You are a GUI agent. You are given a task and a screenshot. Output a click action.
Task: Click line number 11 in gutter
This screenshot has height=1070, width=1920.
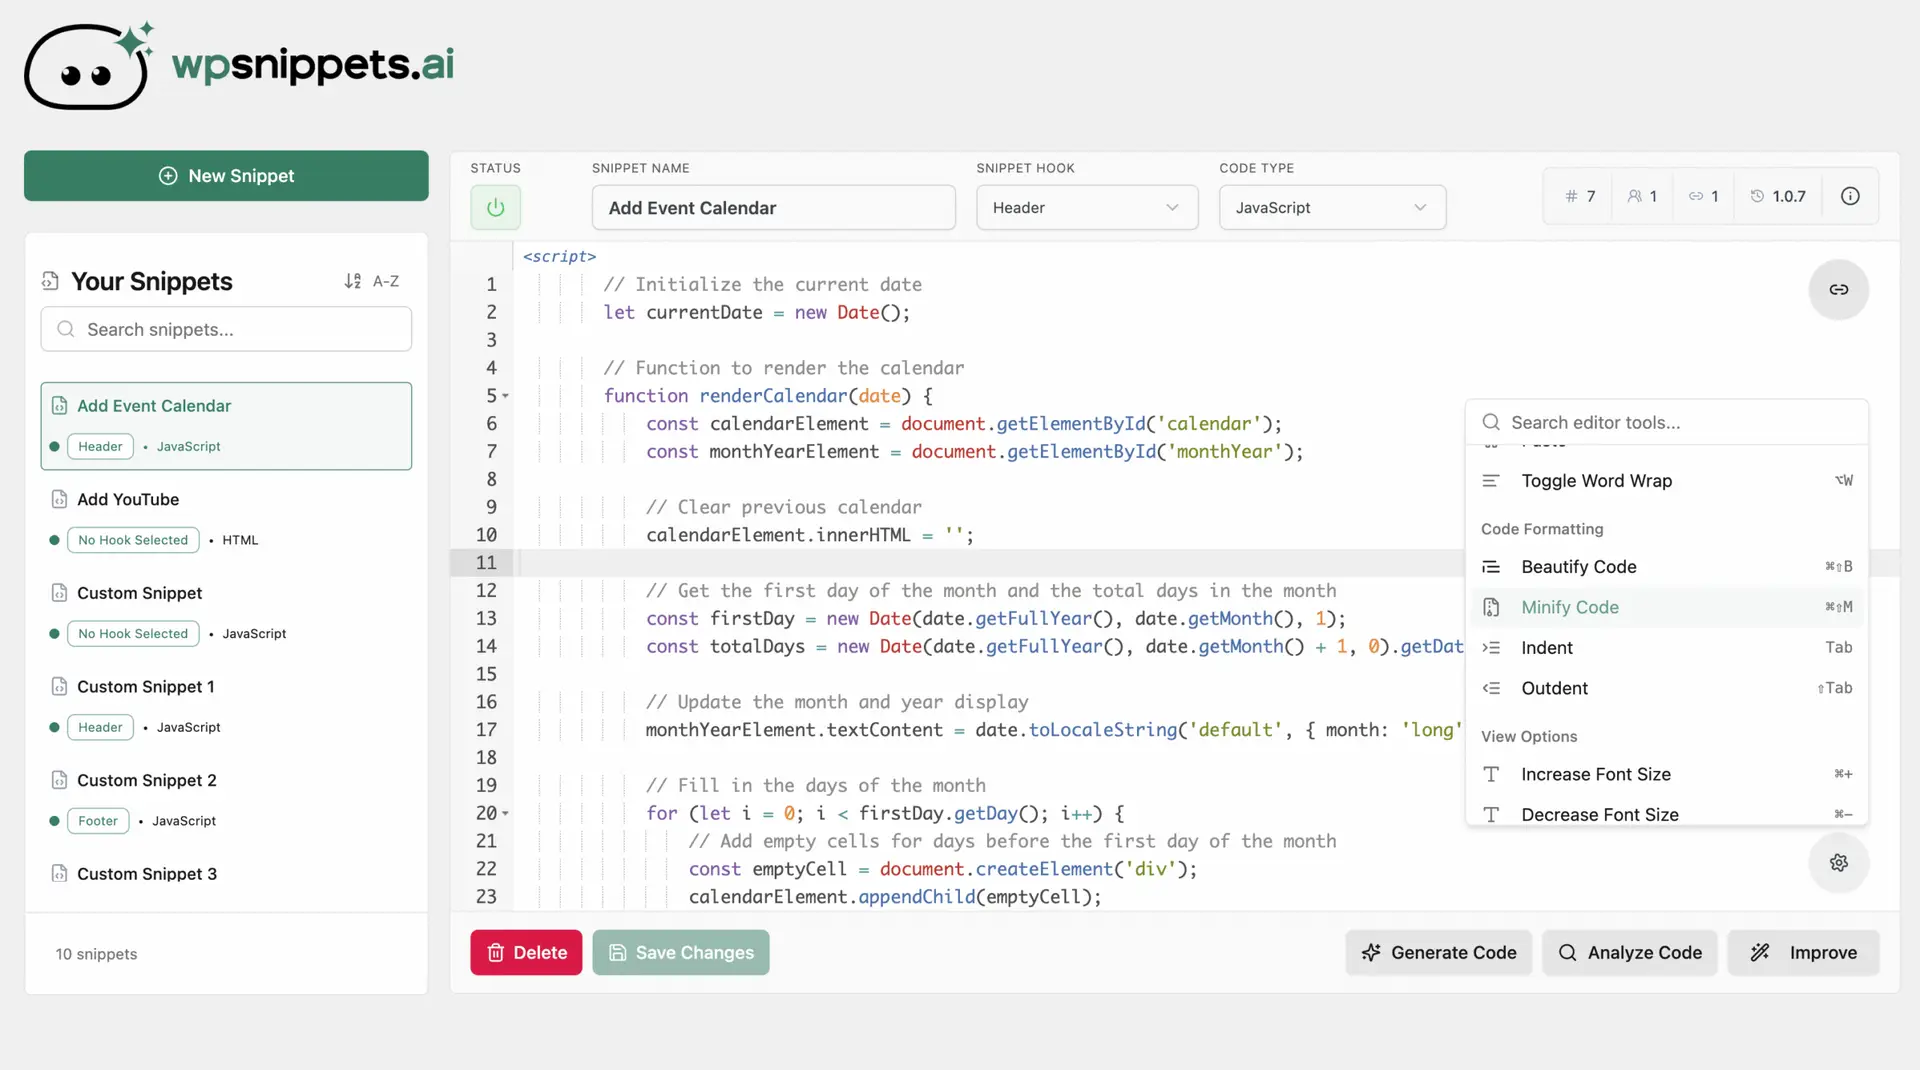(x=486, y=563)
